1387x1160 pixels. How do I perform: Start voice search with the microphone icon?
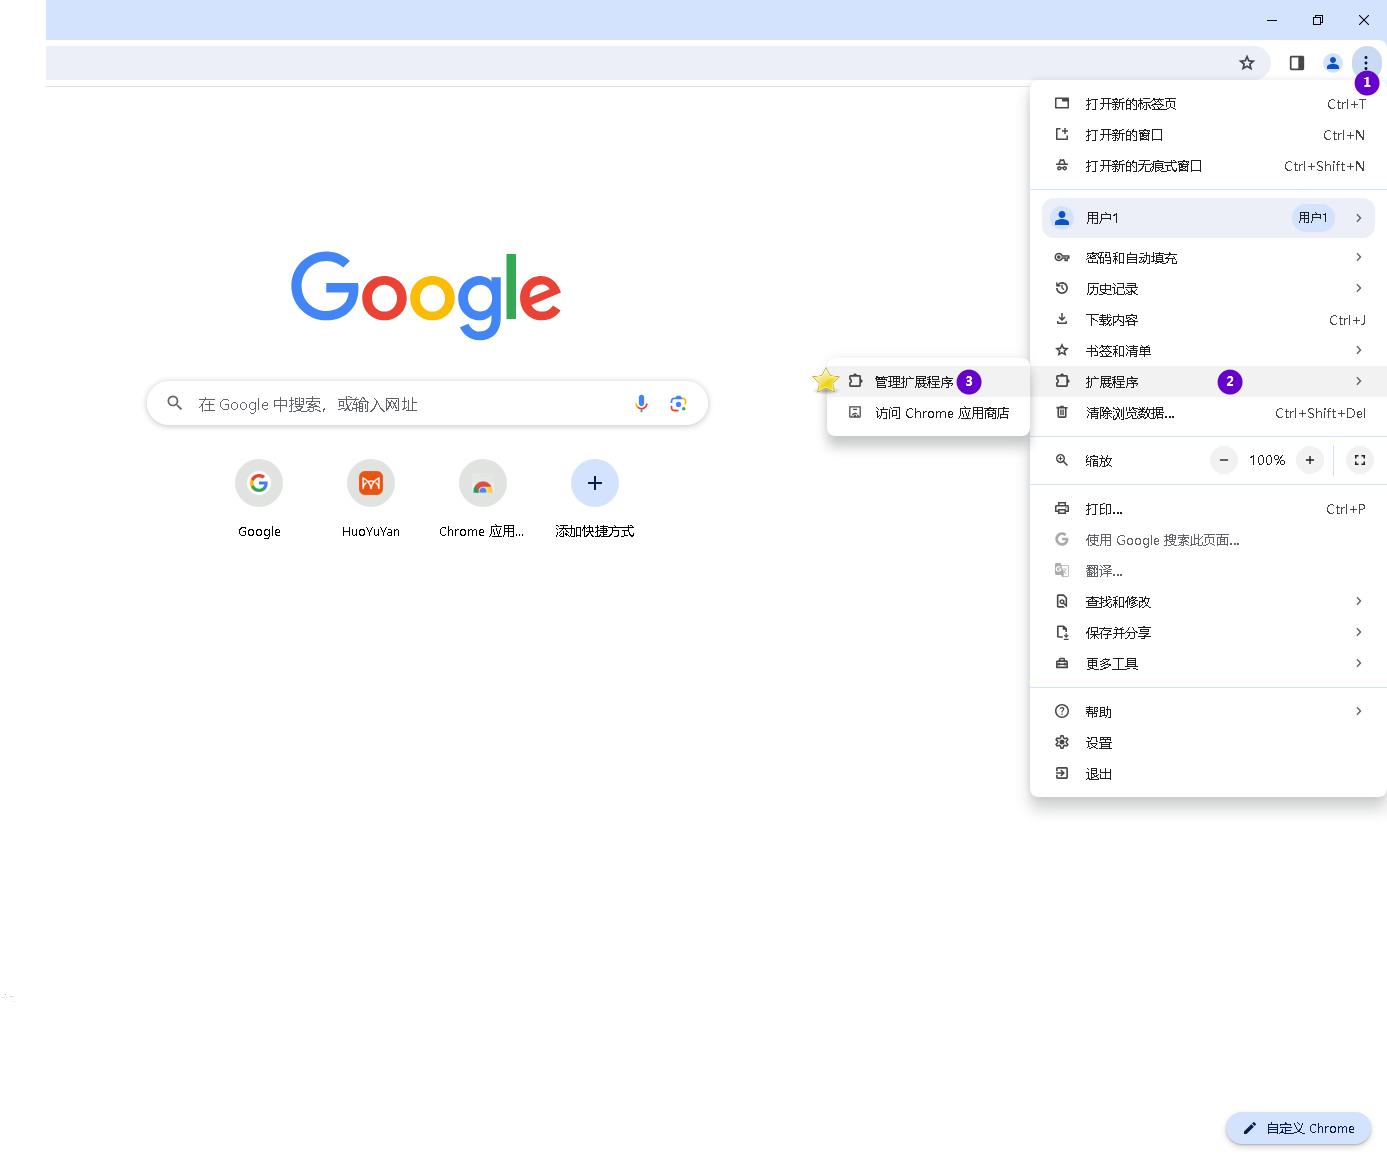[642, 403]
